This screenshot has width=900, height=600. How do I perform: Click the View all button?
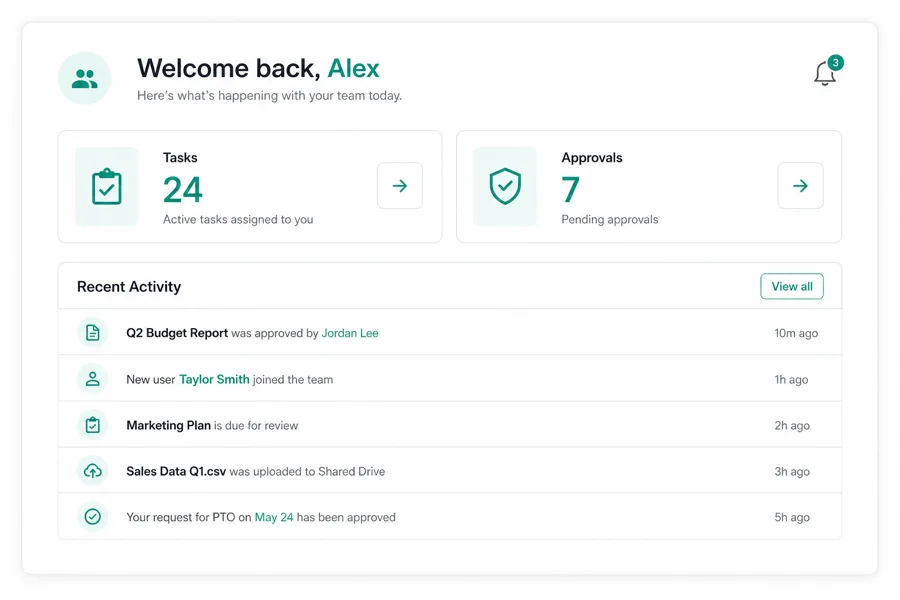(x=792, y=287)
